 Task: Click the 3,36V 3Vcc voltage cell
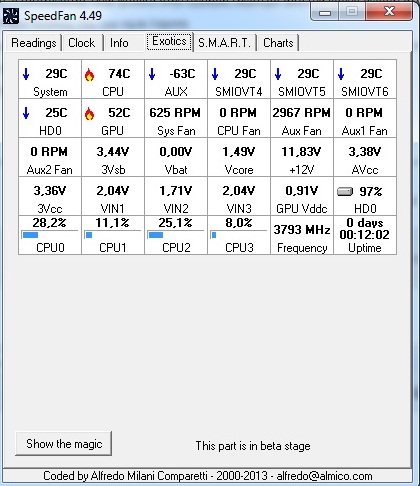[x=50, y=196]
